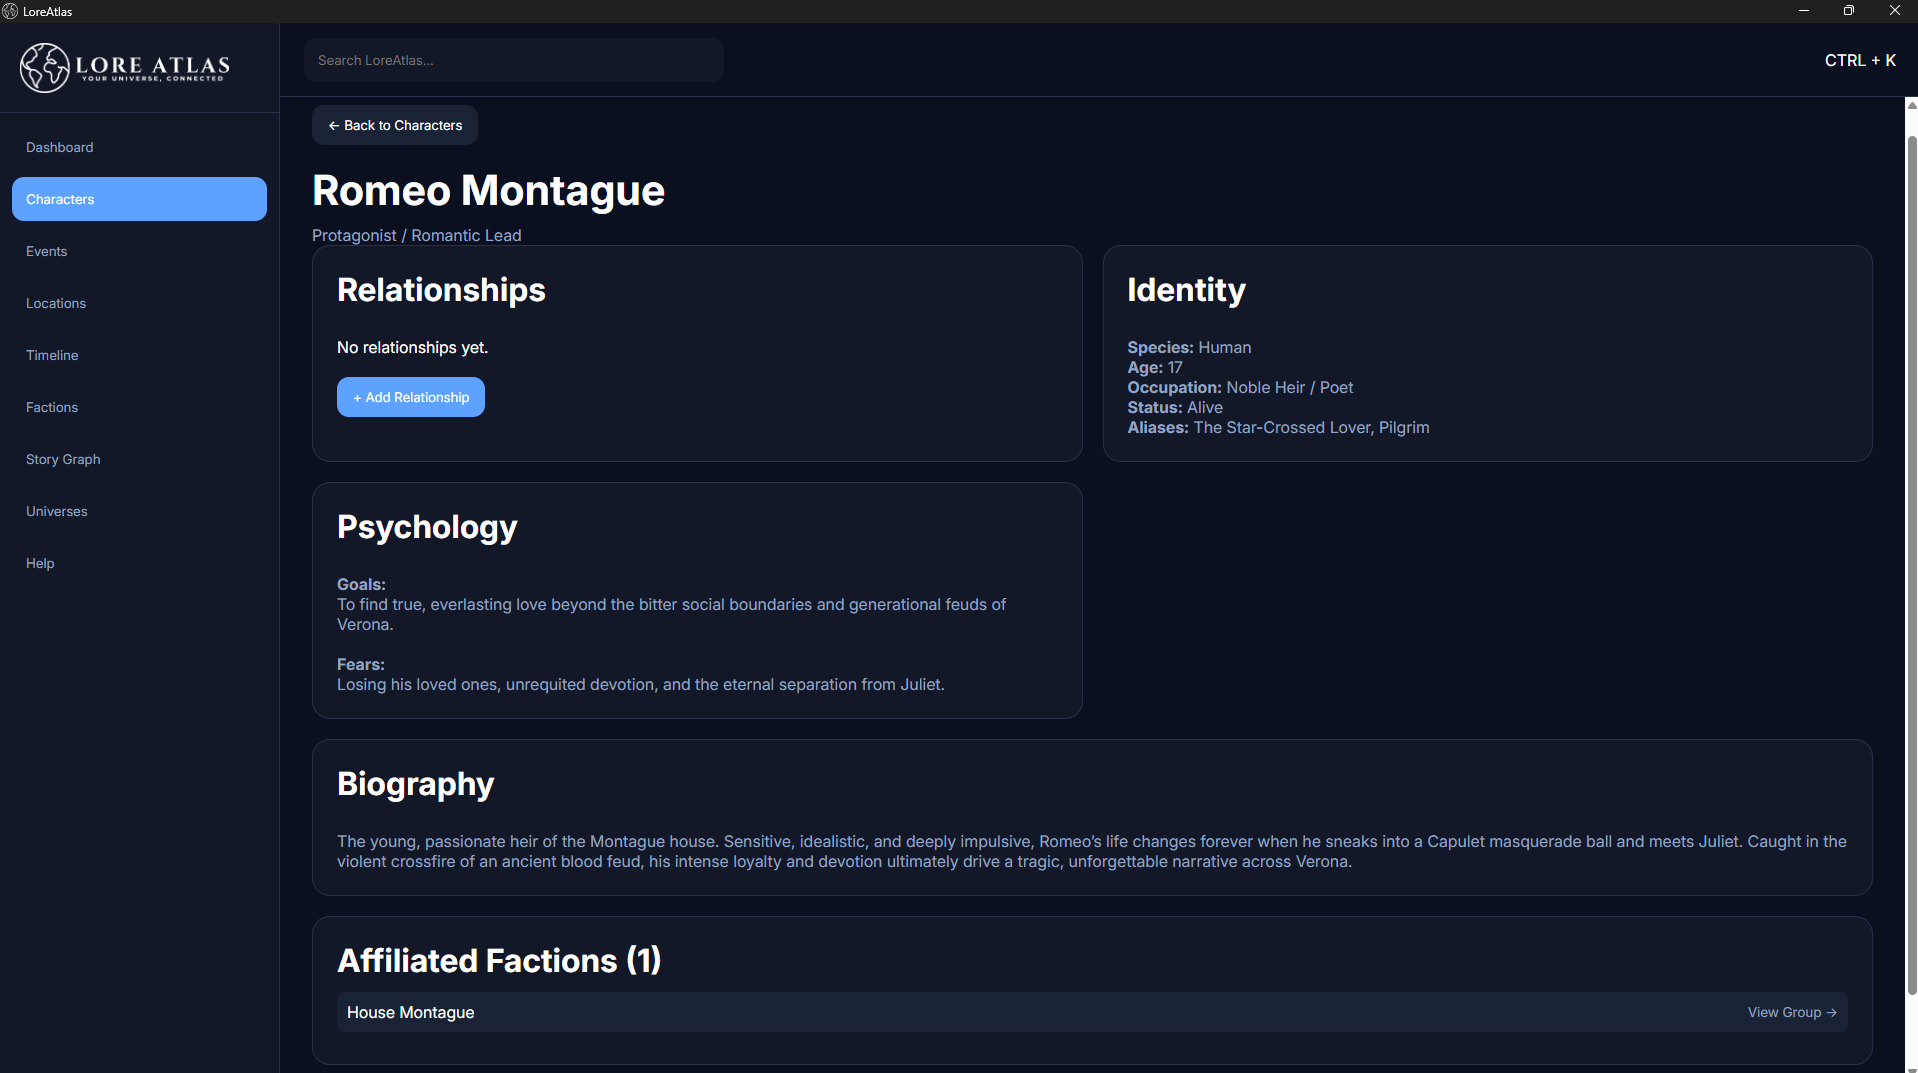The image size is (1918, 1073).
Task: Restore down the LoreAtlas window
Action: [1849, 11]
